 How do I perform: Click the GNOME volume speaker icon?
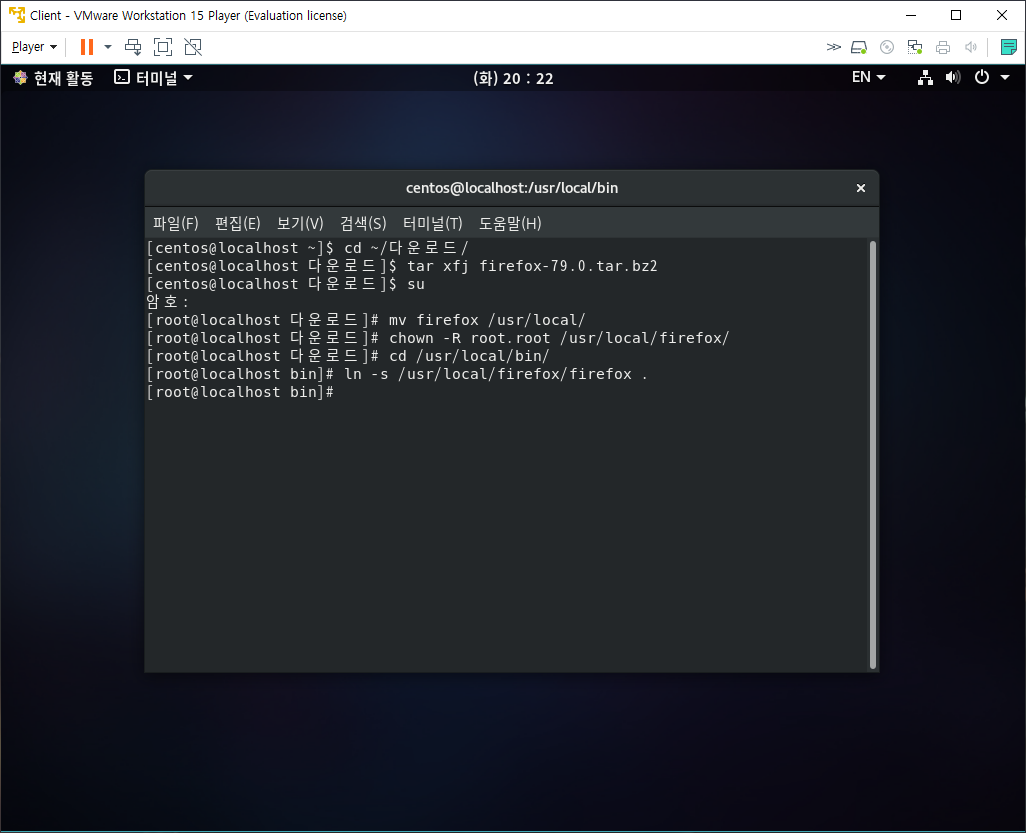coord(953,78)
